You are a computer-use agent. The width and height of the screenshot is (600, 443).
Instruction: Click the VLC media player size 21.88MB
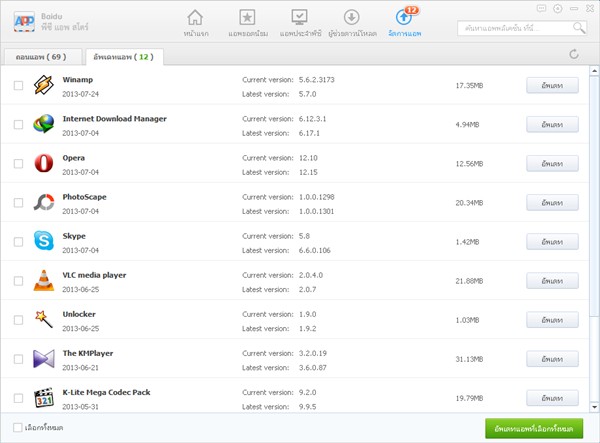[x=469, y=281]
